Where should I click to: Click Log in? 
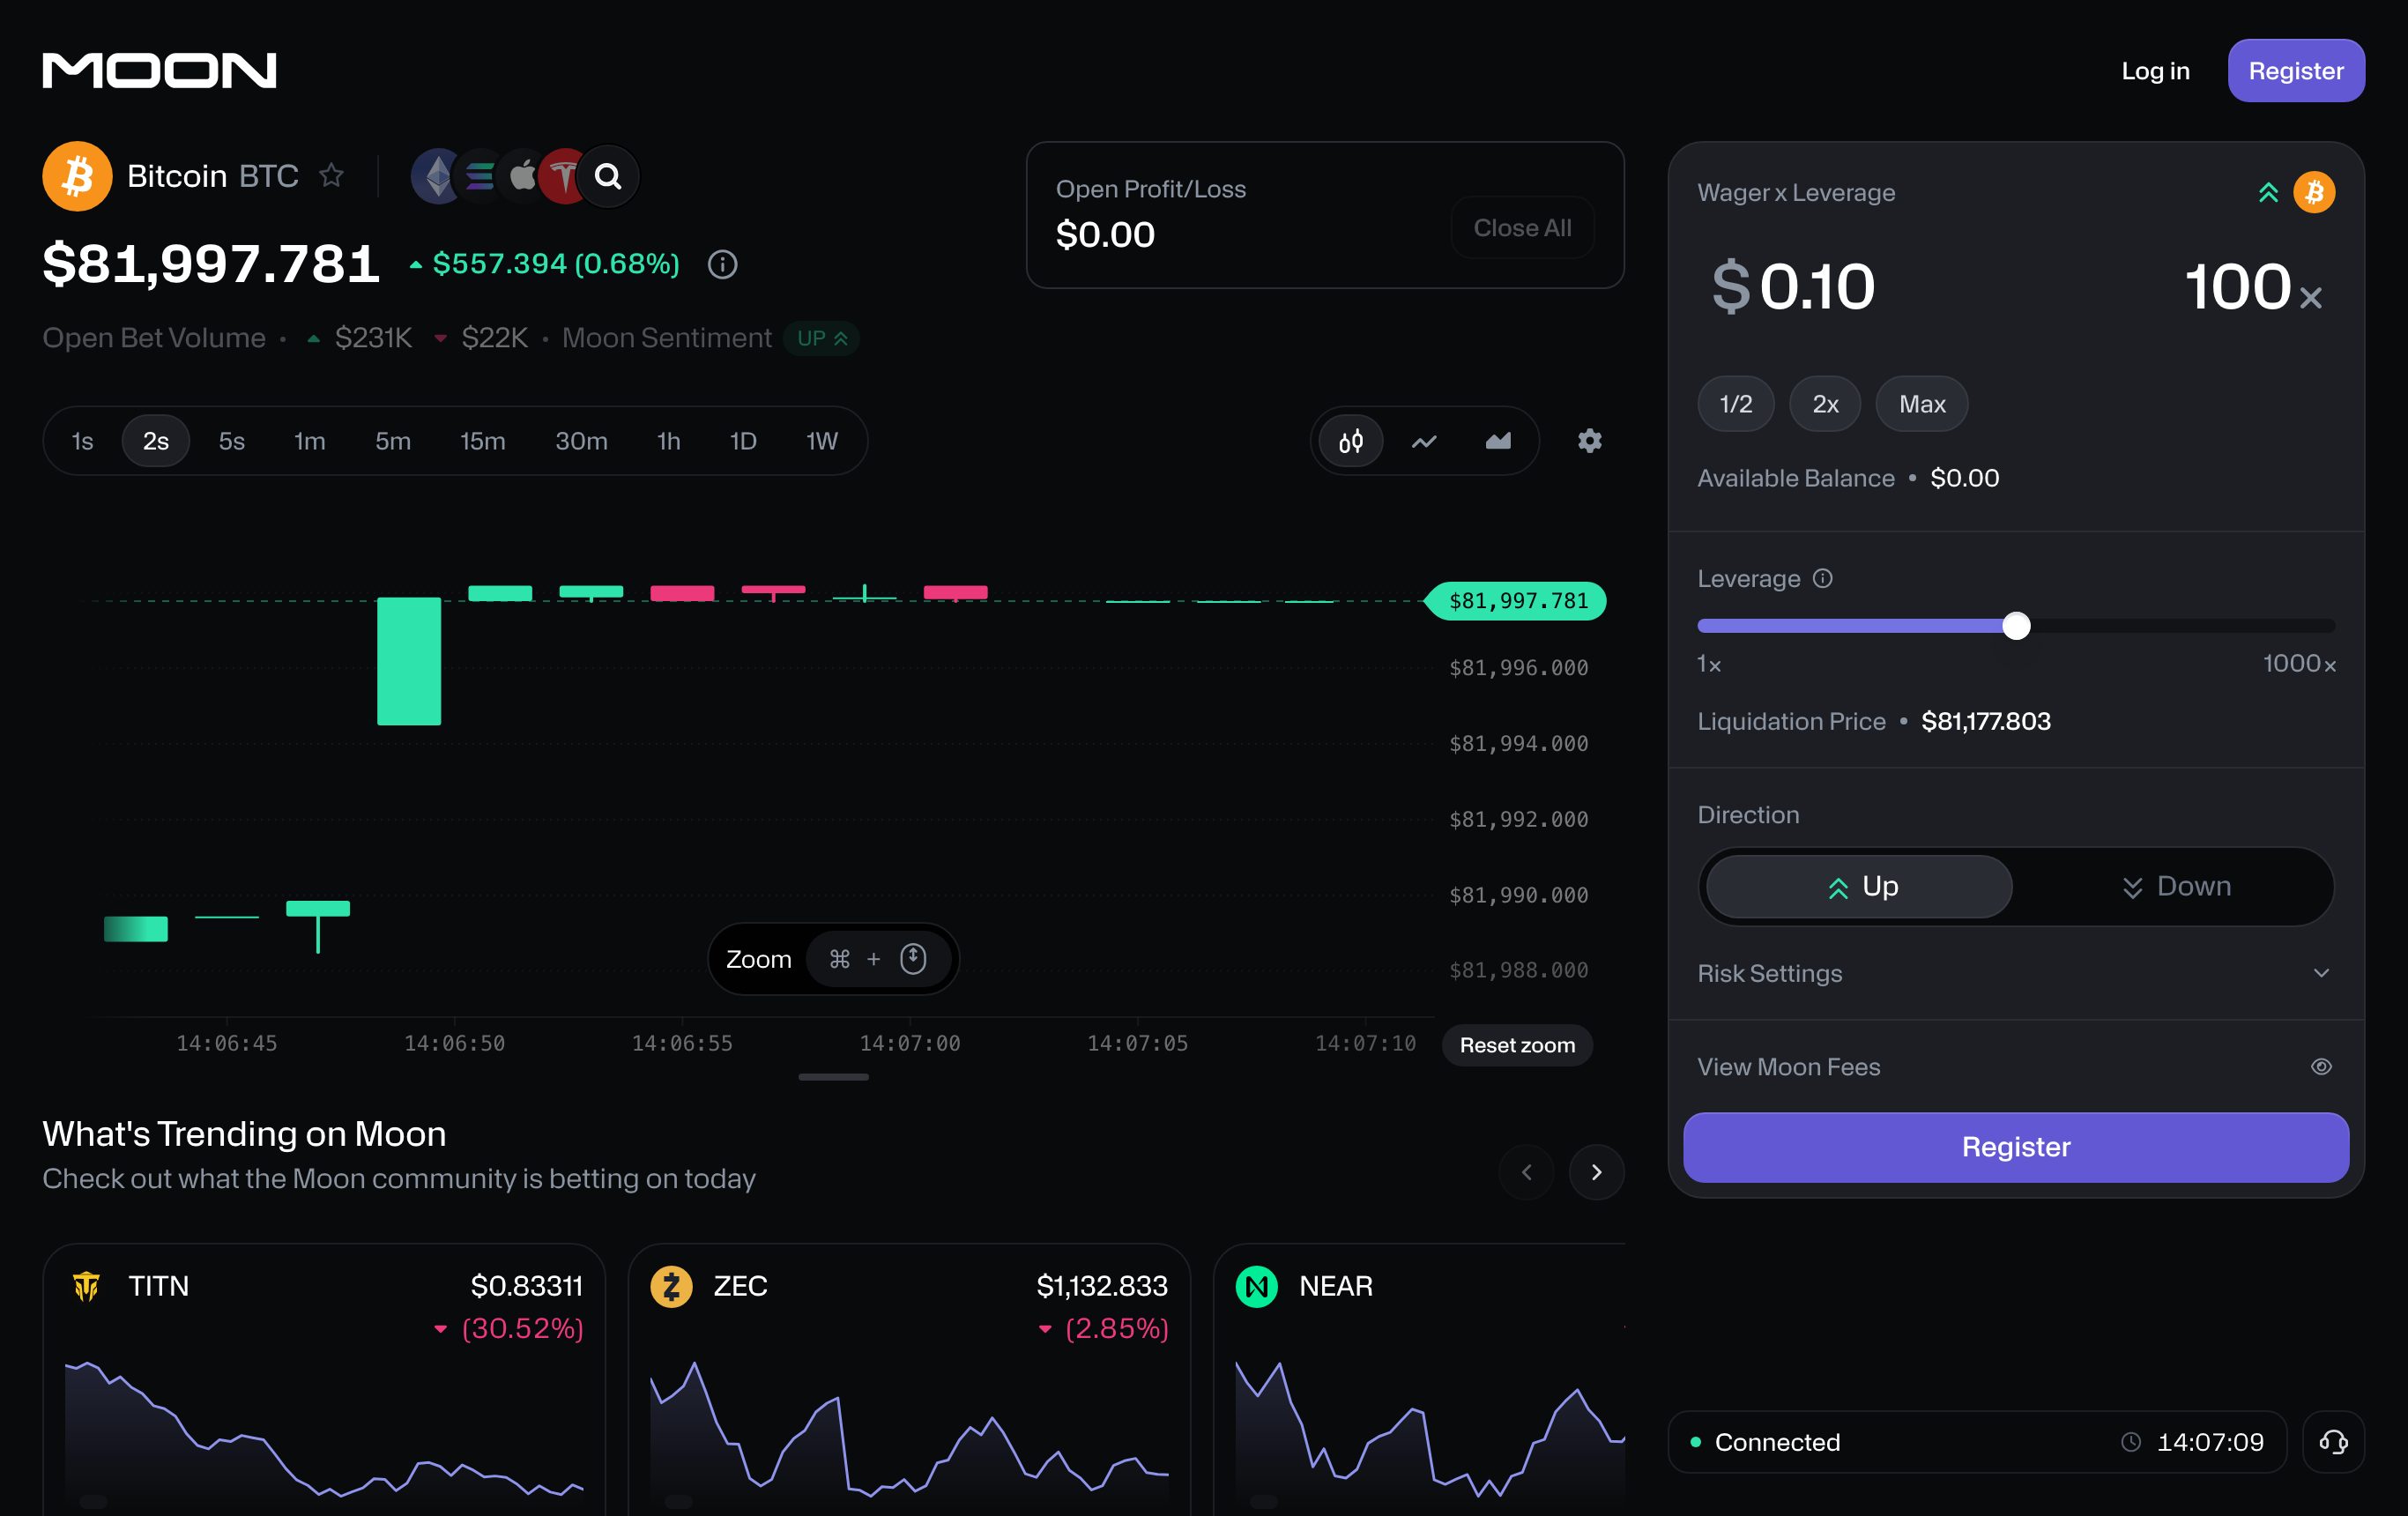[2155, 71]
